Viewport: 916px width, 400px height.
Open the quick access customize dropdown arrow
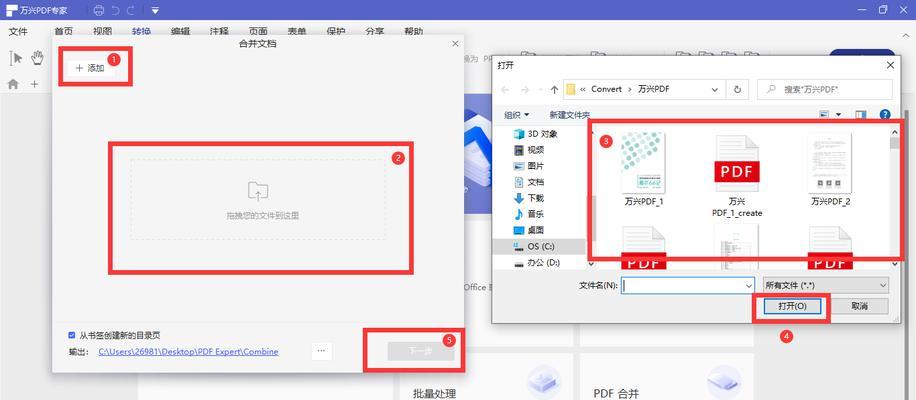pos(155,10)
